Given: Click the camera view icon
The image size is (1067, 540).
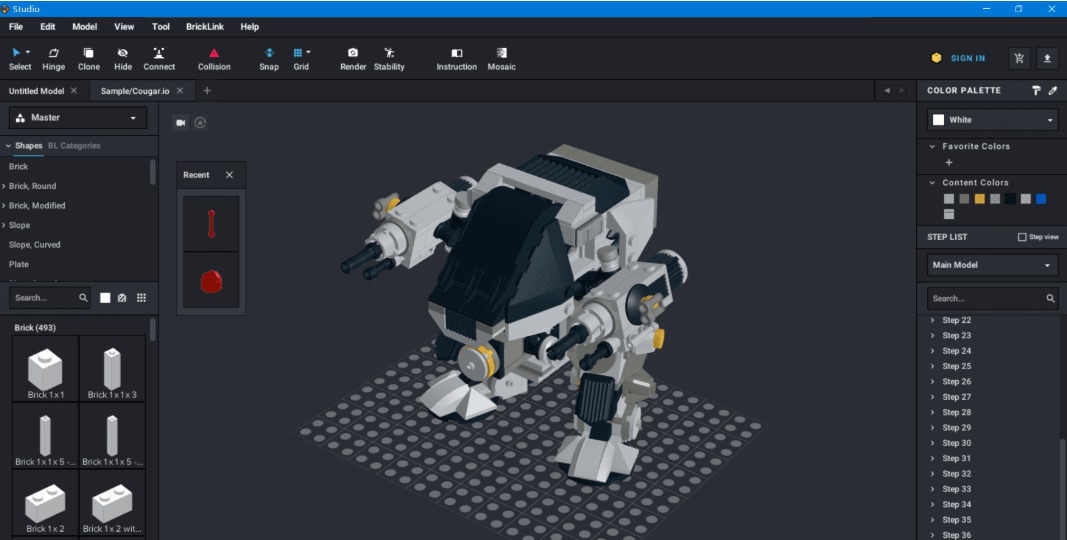Looking at the screenshot, I should click(x=180, y=122).
